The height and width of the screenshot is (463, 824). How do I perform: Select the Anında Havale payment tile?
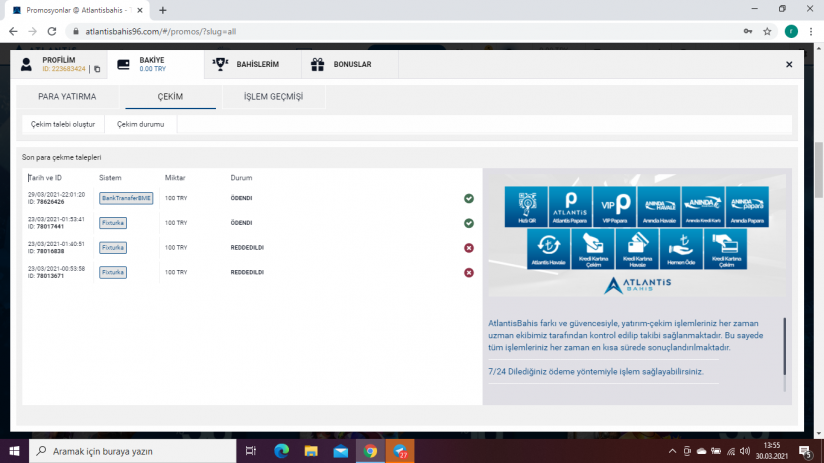click(659, 207)
